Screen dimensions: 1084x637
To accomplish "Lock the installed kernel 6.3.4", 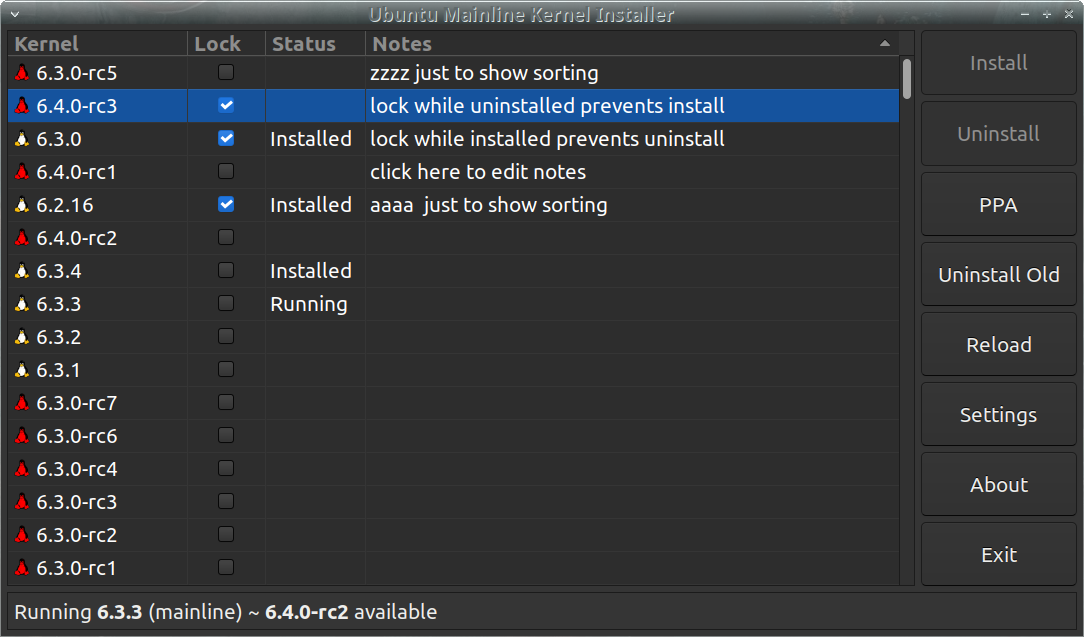I will click(x=226, y=270).
